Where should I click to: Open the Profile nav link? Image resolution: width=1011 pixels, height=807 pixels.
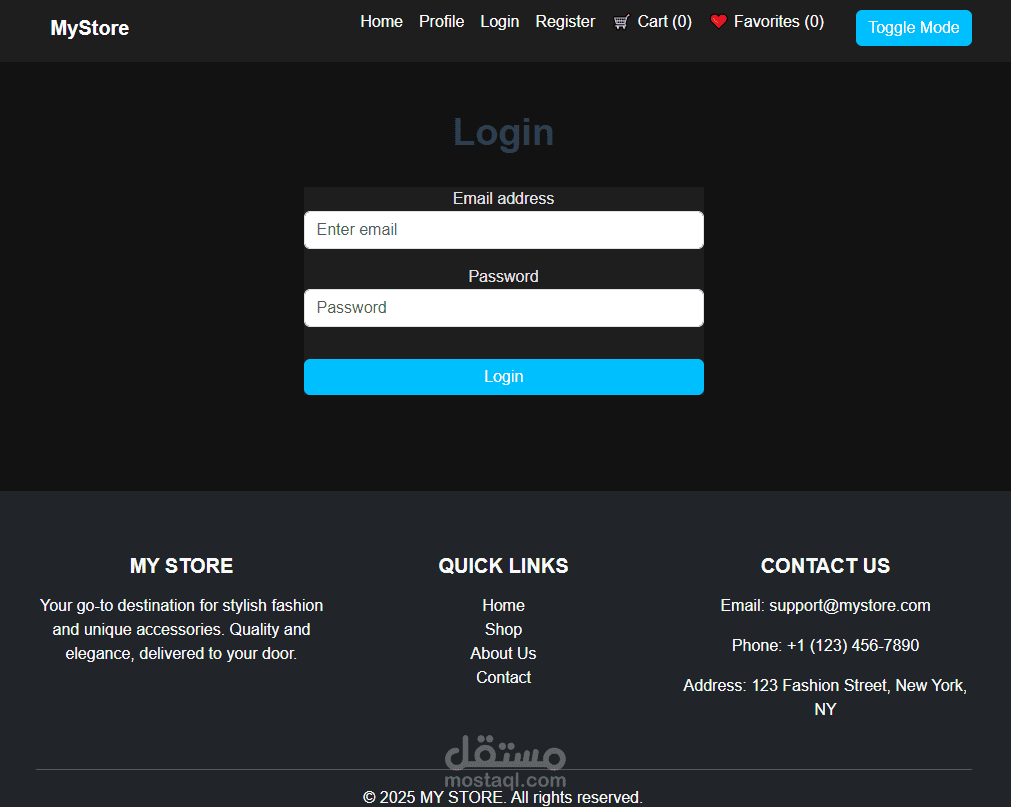pyautogui.click(x=441, y=21)
